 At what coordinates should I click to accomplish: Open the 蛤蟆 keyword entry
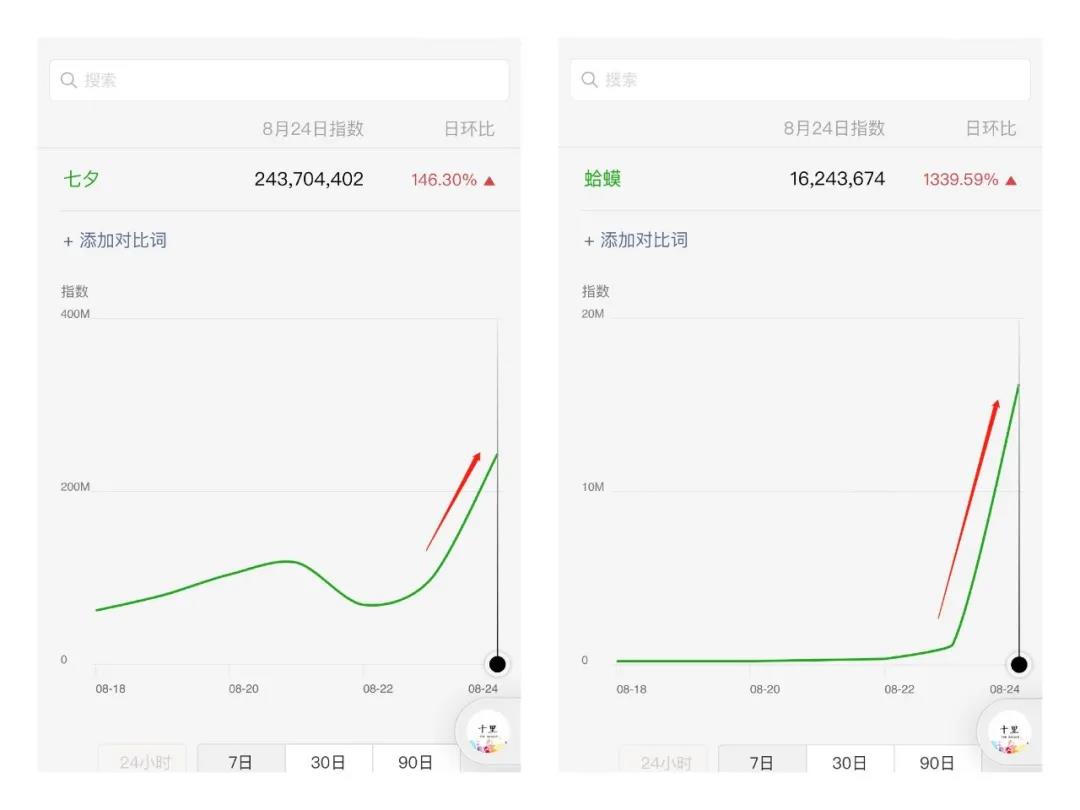coord(603,180)
